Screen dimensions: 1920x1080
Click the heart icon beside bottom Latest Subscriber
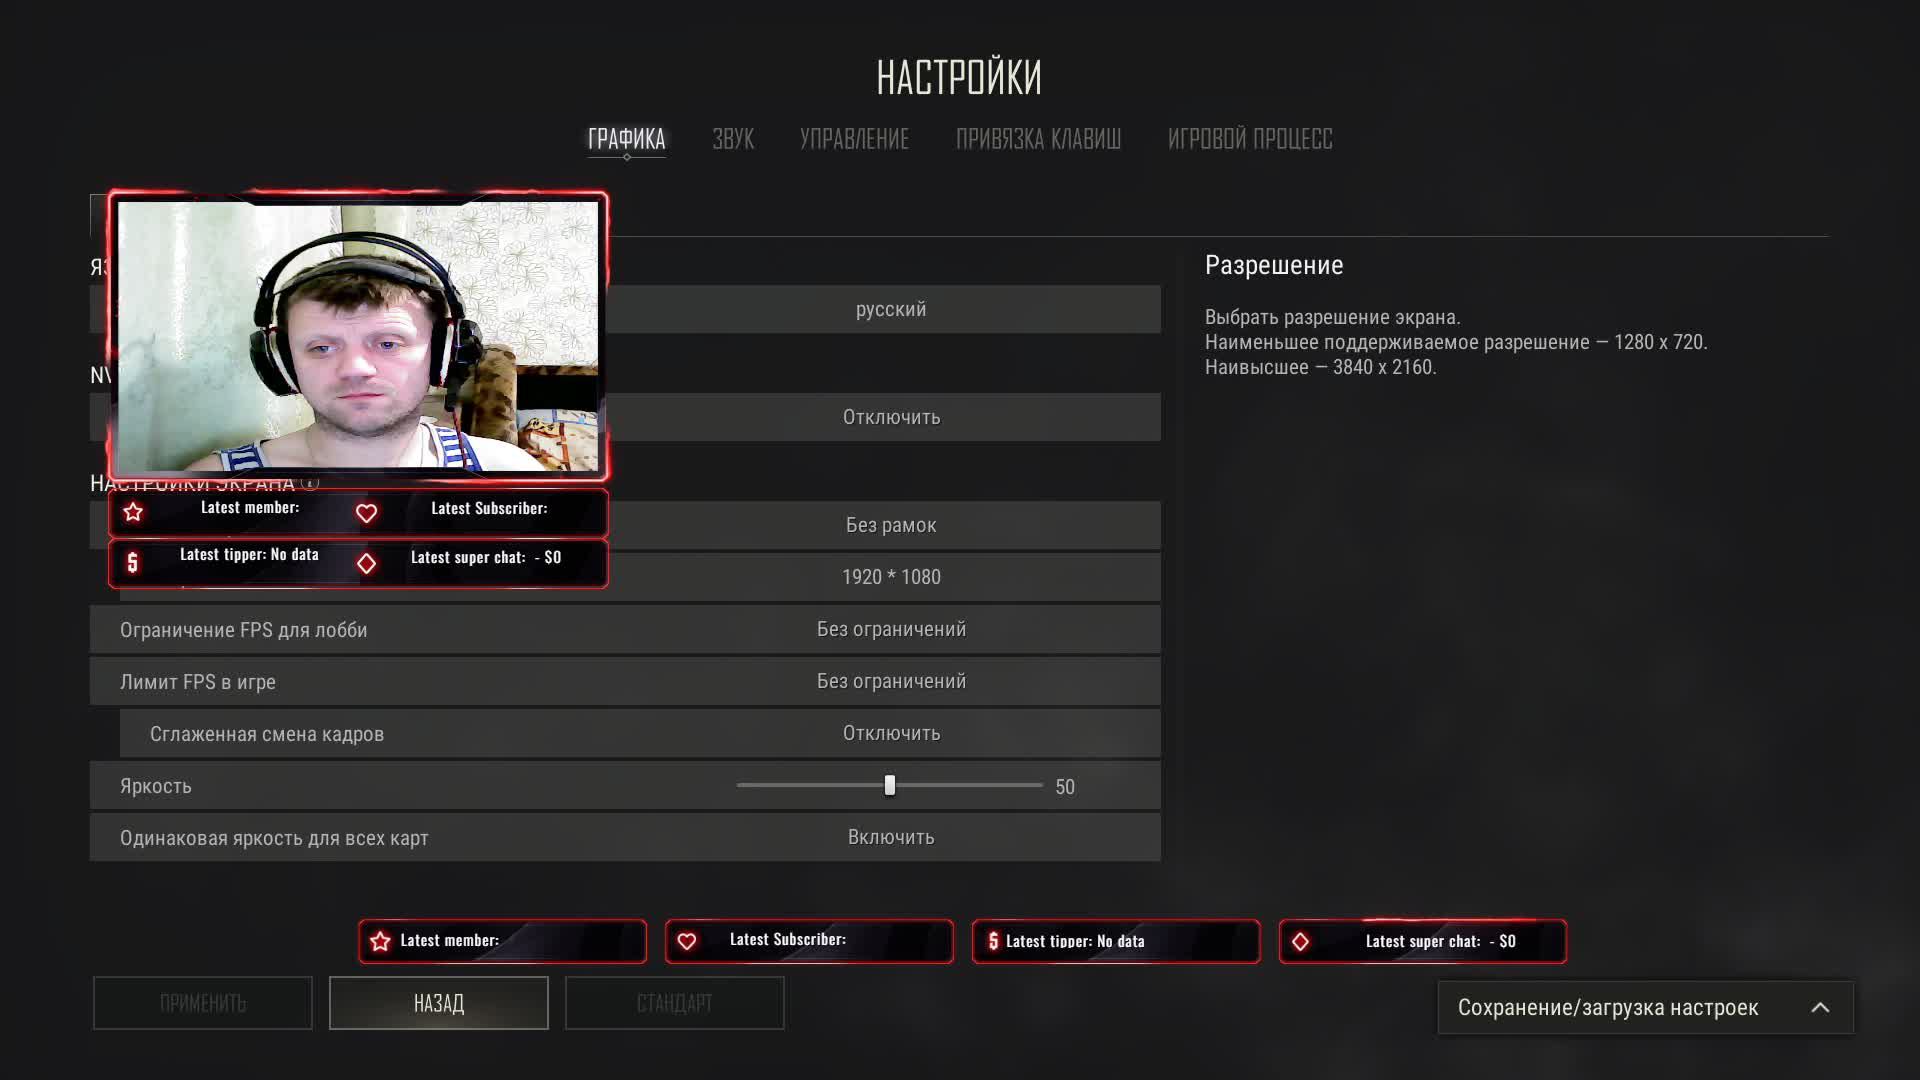(687, 942)
